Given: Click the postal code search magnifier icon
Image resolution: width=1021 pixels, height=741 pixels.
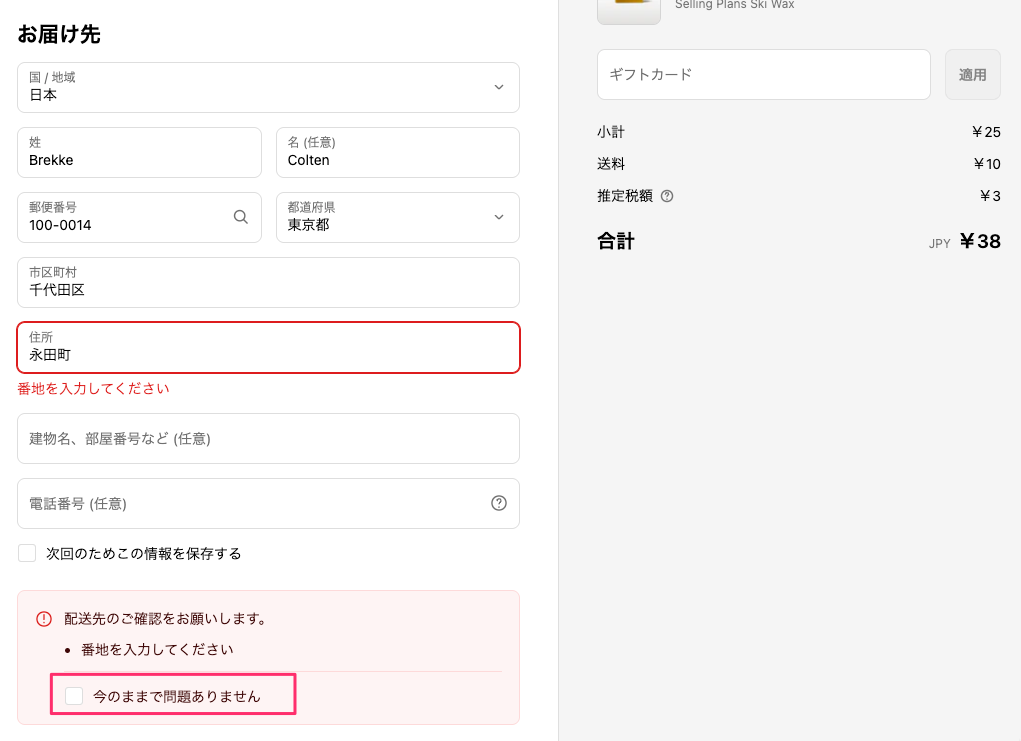Looking at the screenshot, I should point(241,217).
